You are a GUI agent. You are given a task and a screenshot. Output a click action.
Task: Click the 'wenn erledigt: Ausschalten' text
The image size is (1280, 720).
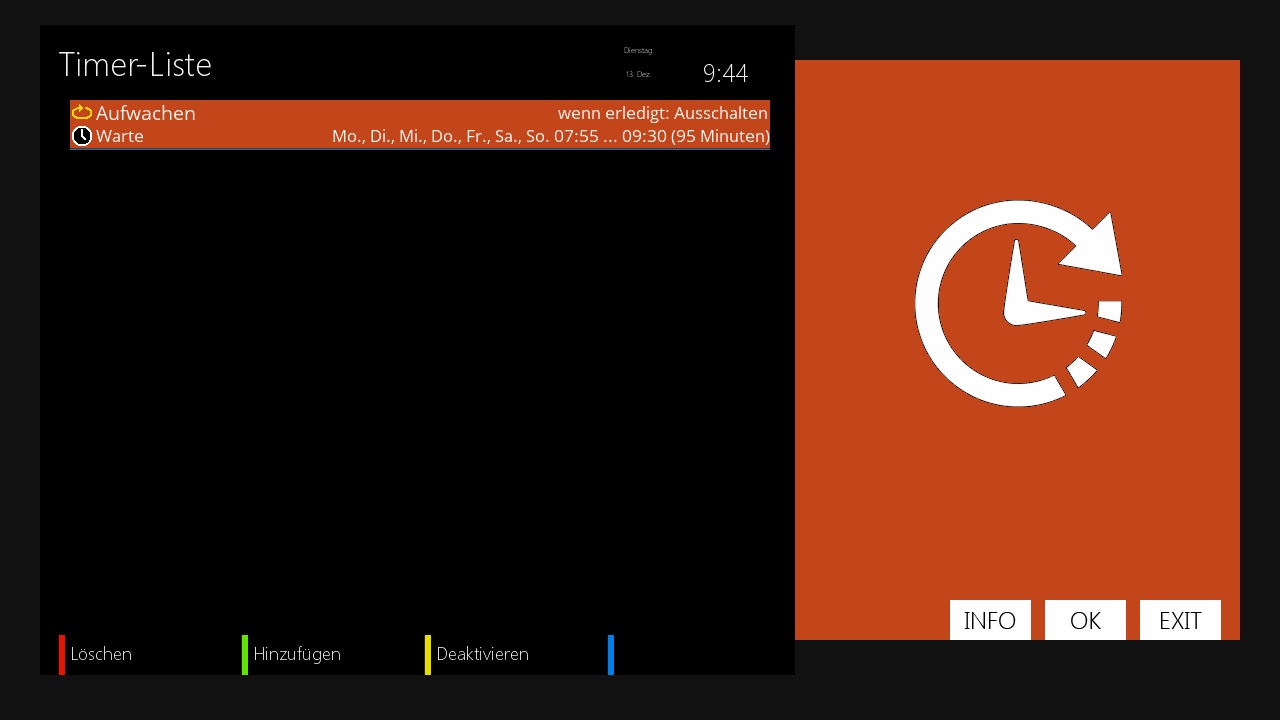pyautogui.click(x=662, y=113)
